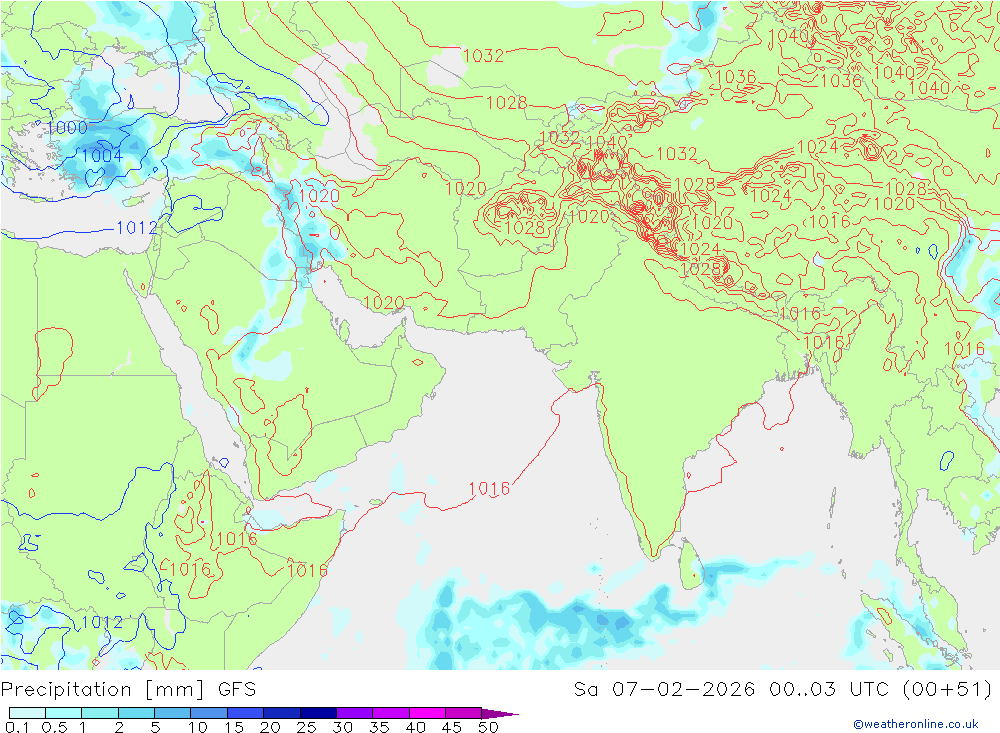Pick the 1–2 mm legend color segment

[x=99, y=713]
